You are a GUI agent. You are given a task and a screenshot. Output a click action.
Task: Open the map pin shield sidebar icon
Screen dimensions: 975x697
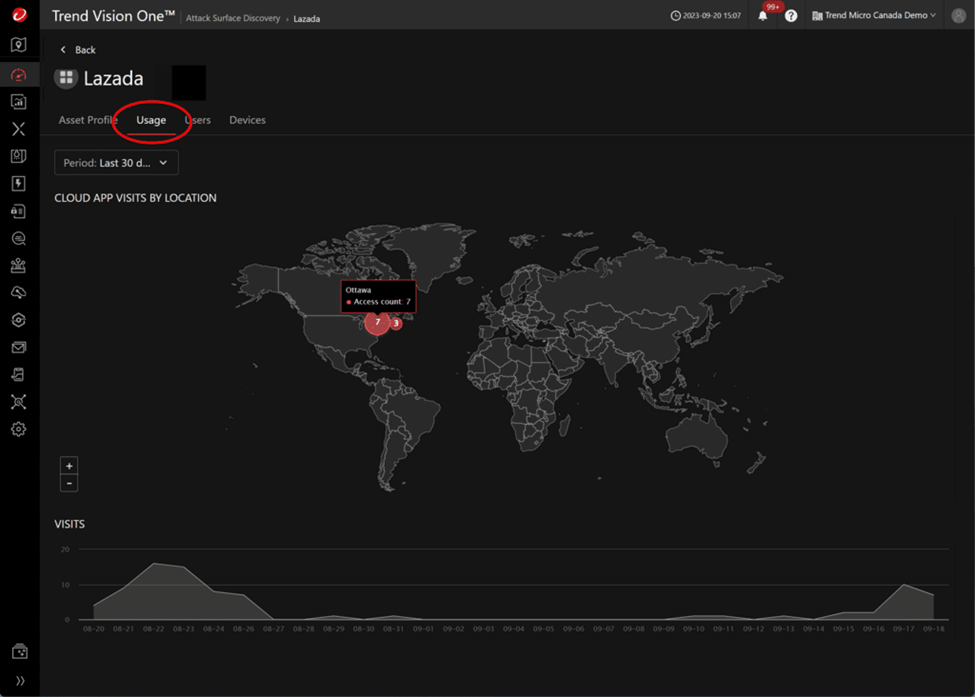(19, 45)
